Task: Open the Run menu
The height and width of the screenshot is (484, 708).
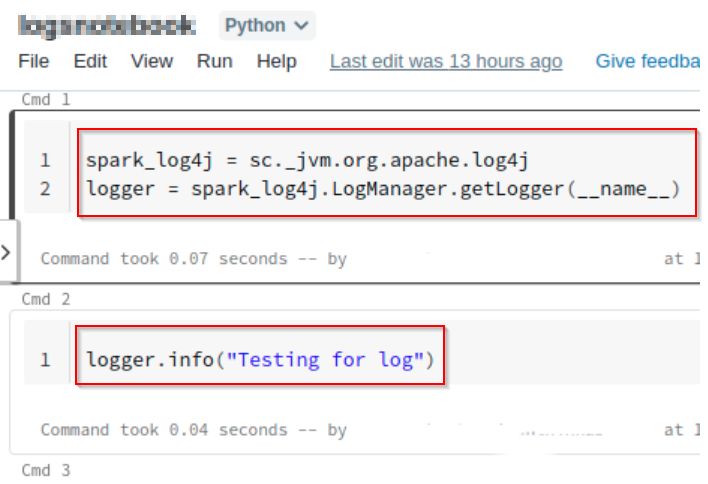Action: point(214,61)
